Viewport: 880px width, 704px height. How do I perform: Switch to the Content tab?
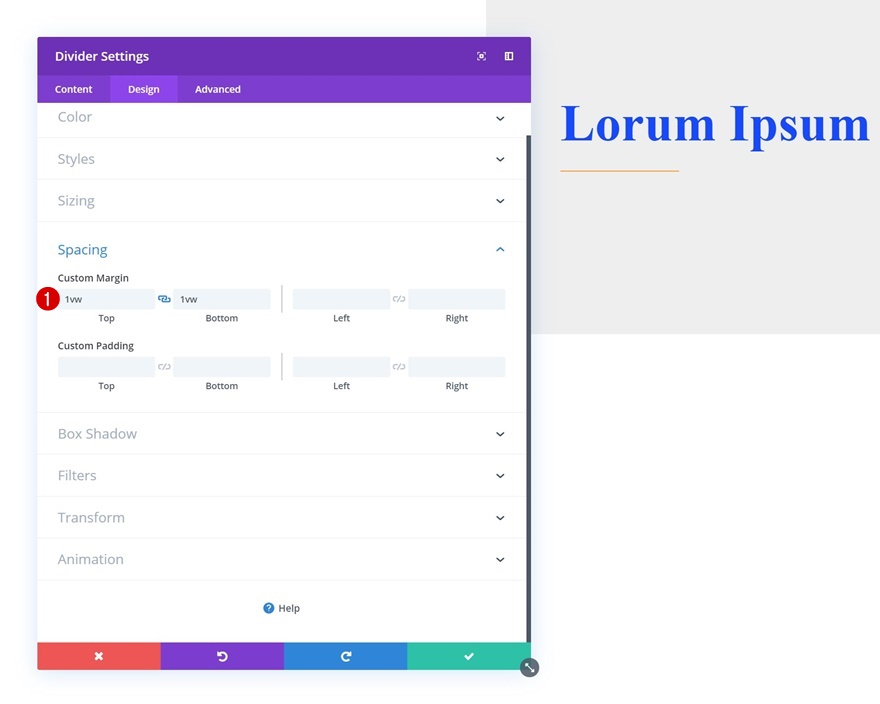coord(74,89)
